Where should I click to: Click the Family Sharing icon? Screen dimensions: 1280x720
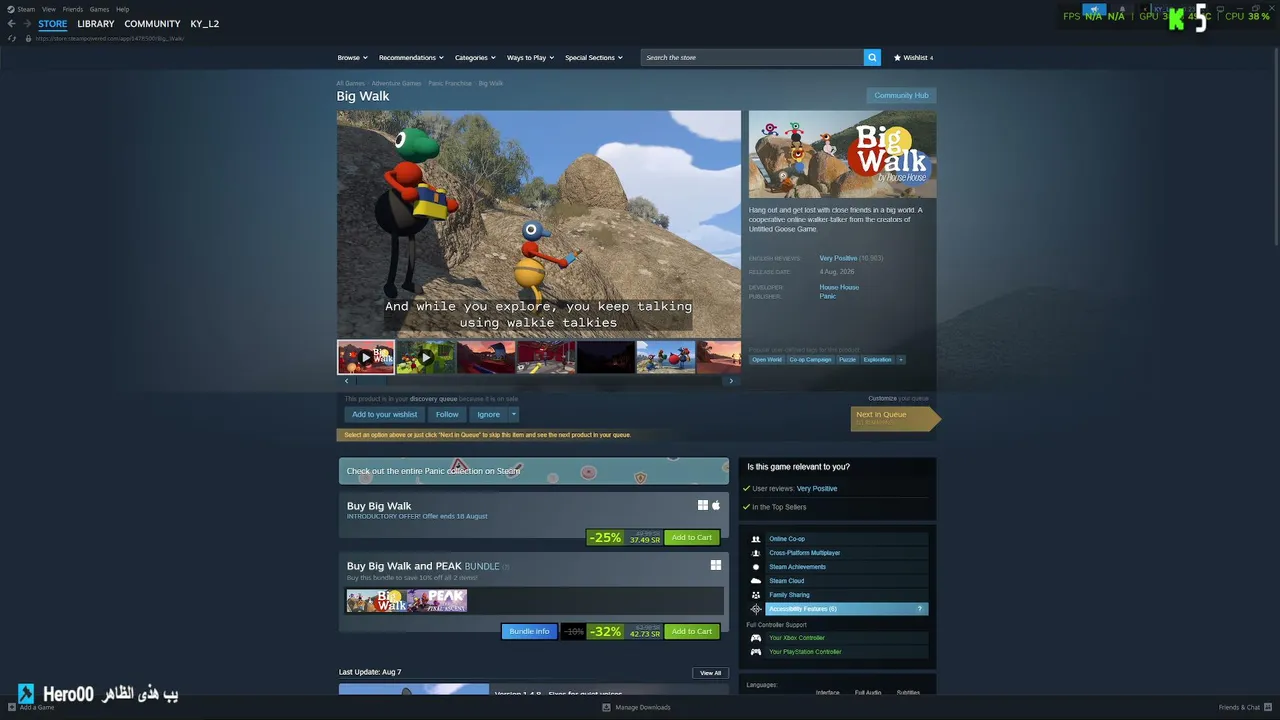[x=756, y=595]
